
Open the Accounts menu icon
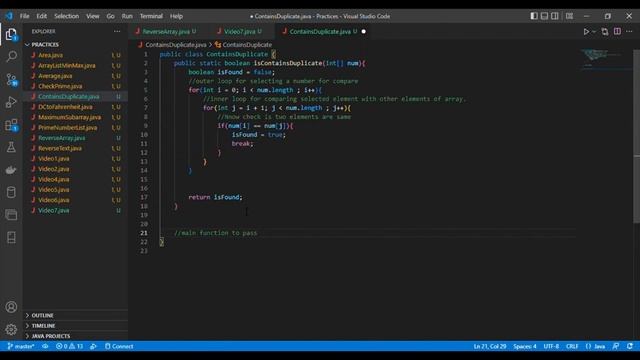click(x=11, y=307)
